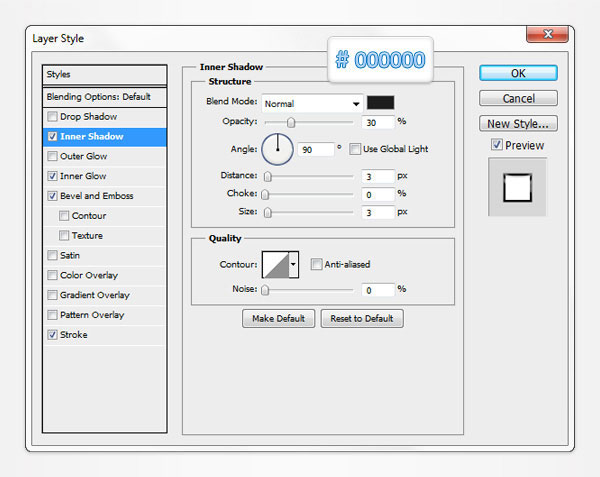The height and width of the screenshot is (477, 600).
Task: Enable the Drop Shadow checkbox
Action: [52, 117]
